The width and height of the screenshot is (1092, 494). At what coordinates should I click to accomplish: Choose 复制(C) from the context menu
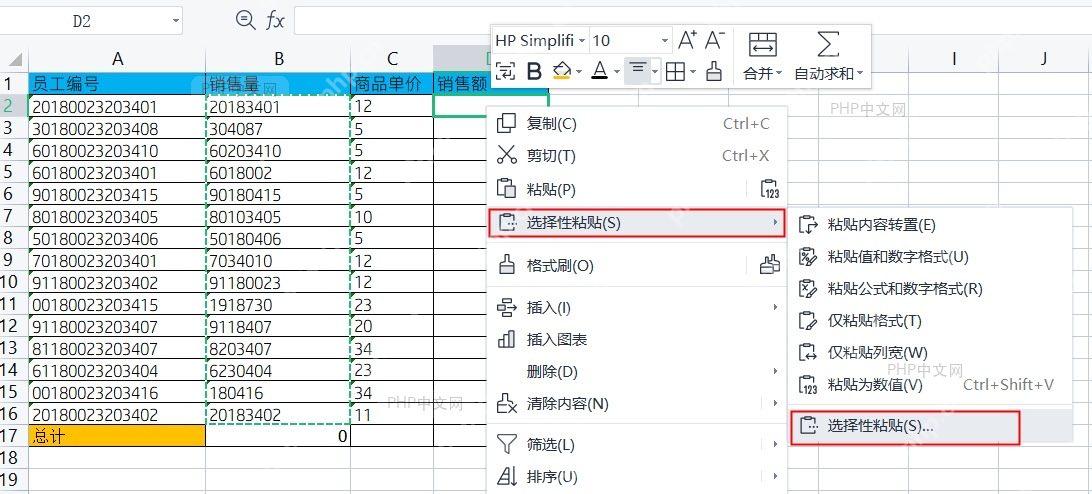tap(636, 124)
